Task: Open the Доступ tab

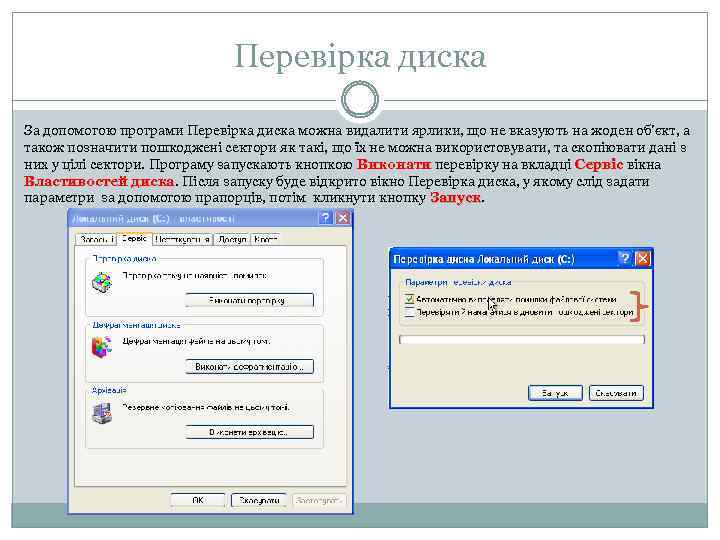Action: click(x=232, y=239)
